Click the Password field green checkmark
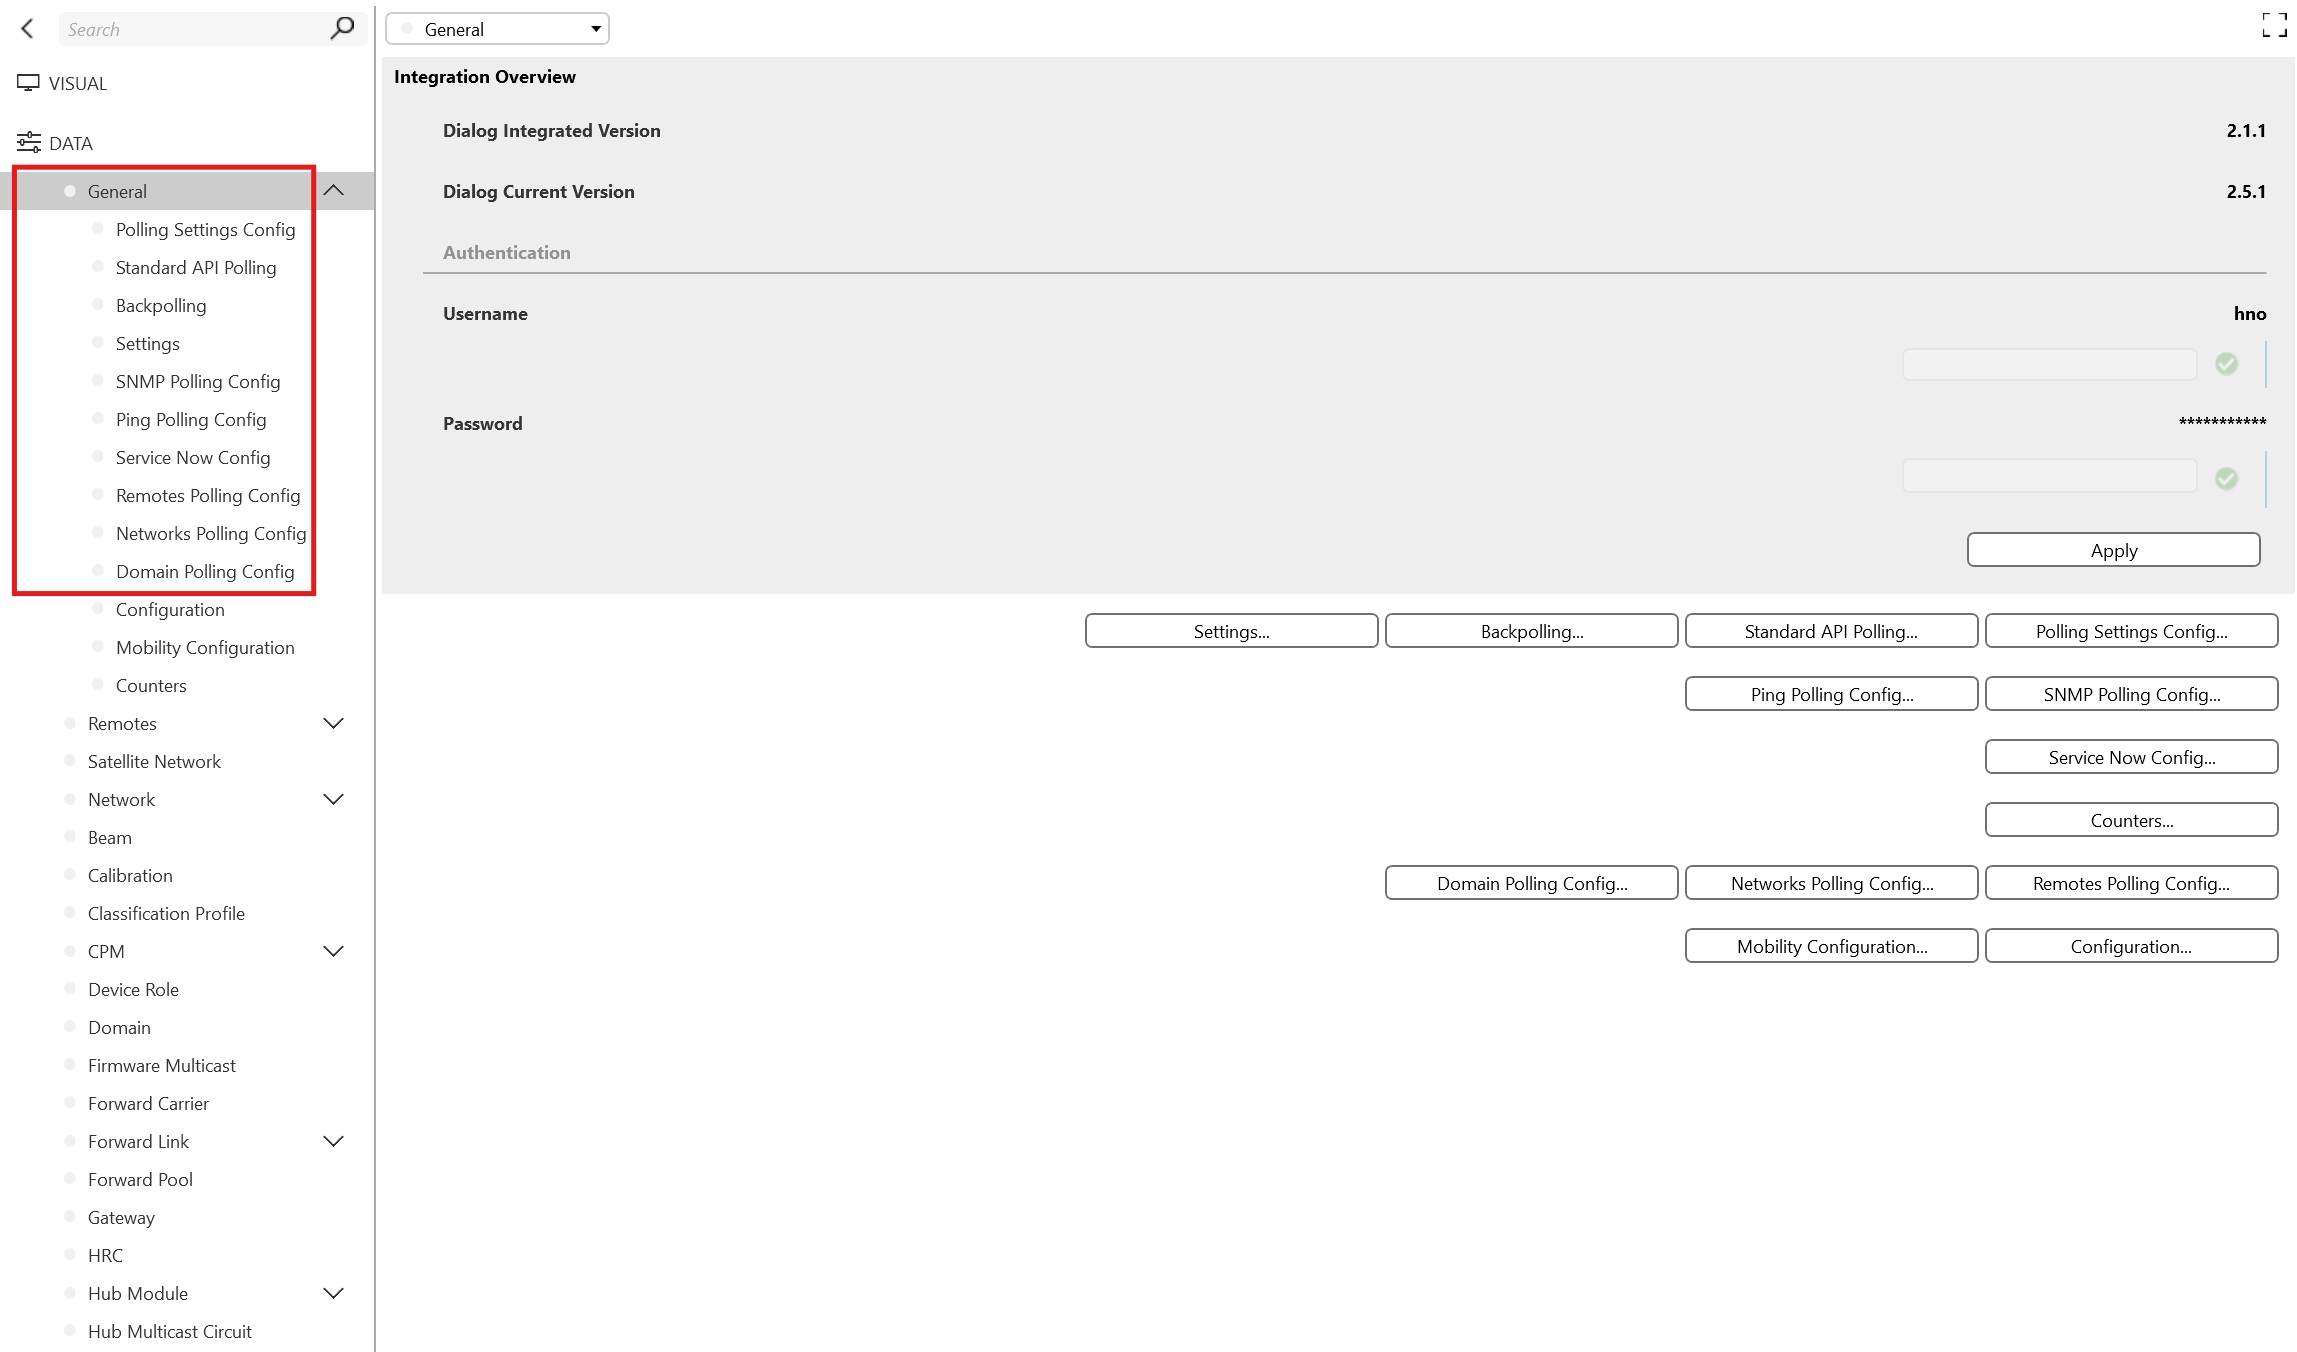The width and height of the screenshot is (2297, 1352). (2226, 479)
